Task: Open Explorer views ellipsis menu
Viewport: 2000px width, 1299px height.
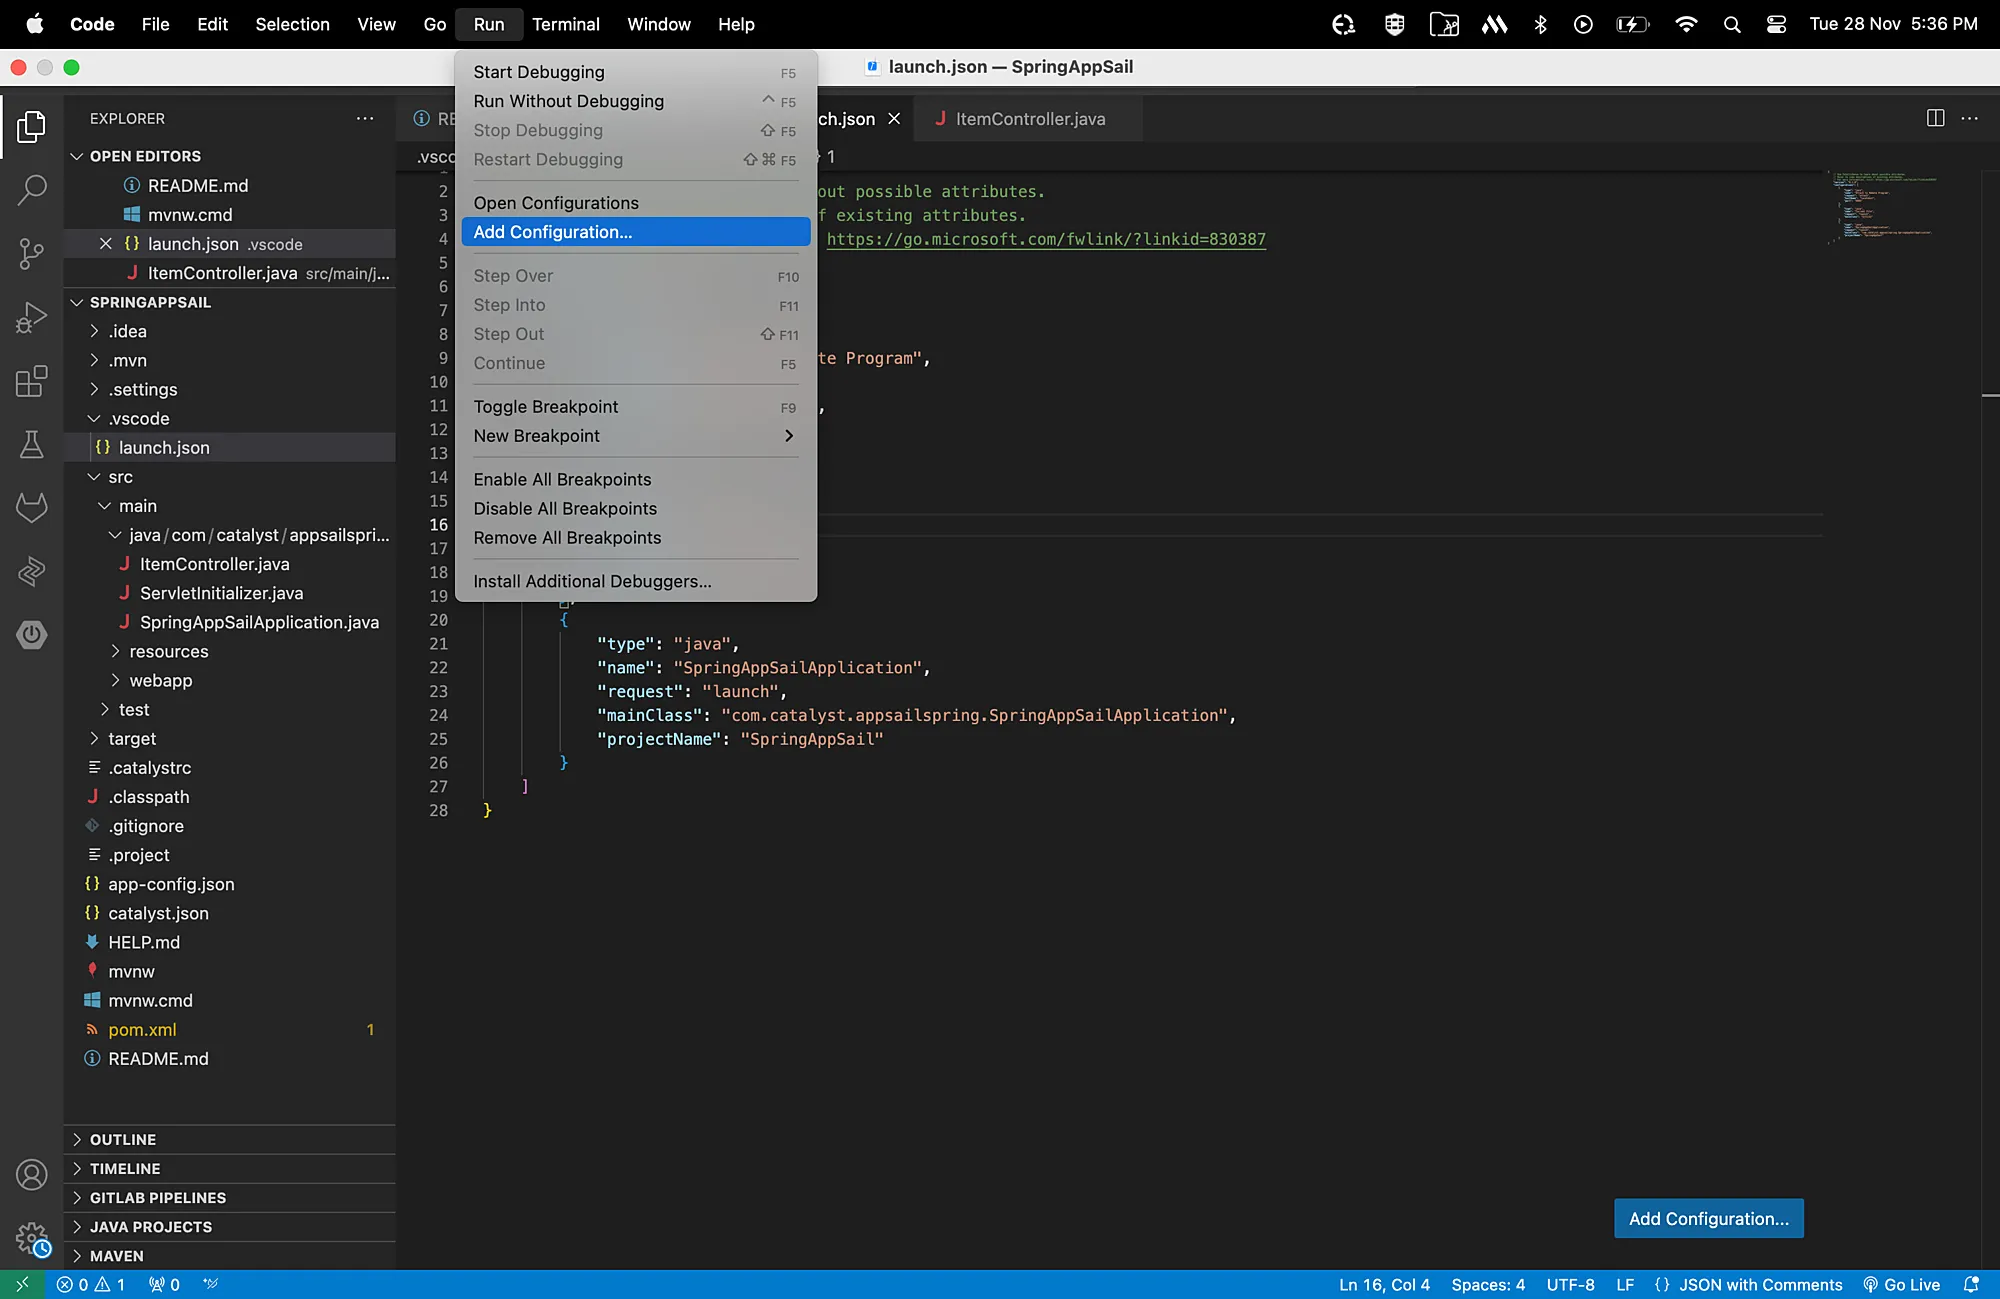Action: (x=365, y=118)
